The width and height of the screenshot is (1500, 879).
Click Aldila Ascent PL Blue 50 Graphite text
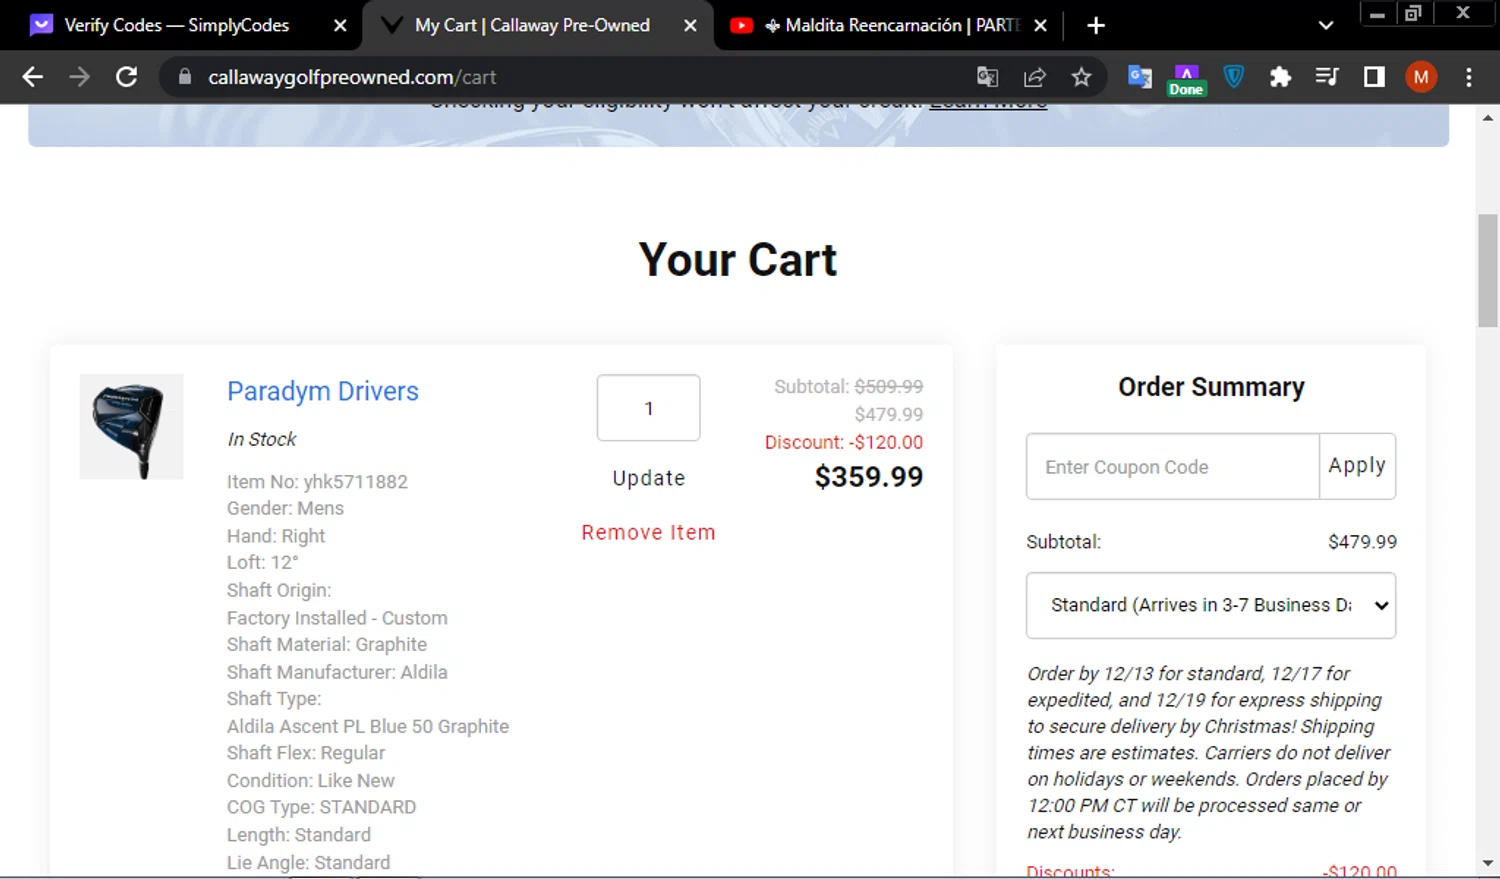click(x=368, y=726)
